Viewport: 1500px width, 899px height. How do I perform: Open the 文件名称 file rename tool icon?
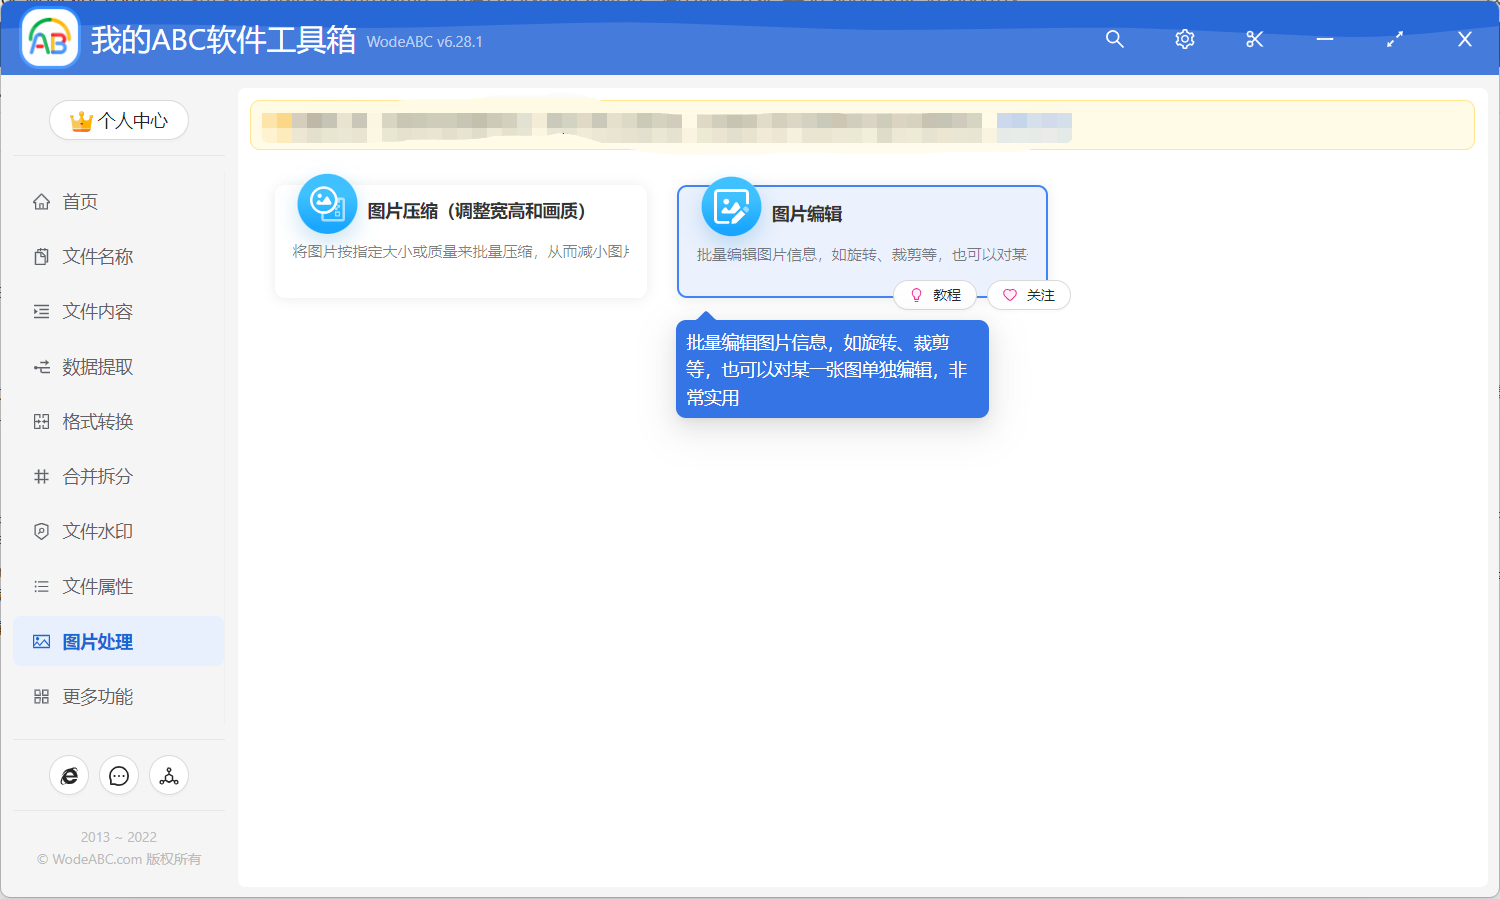tap(40, 256)
